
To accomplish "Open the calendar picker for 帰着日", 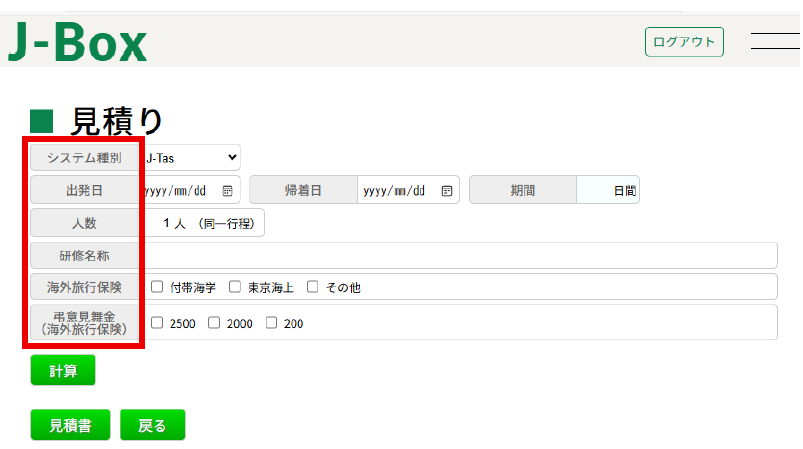I will coord(447,190).
